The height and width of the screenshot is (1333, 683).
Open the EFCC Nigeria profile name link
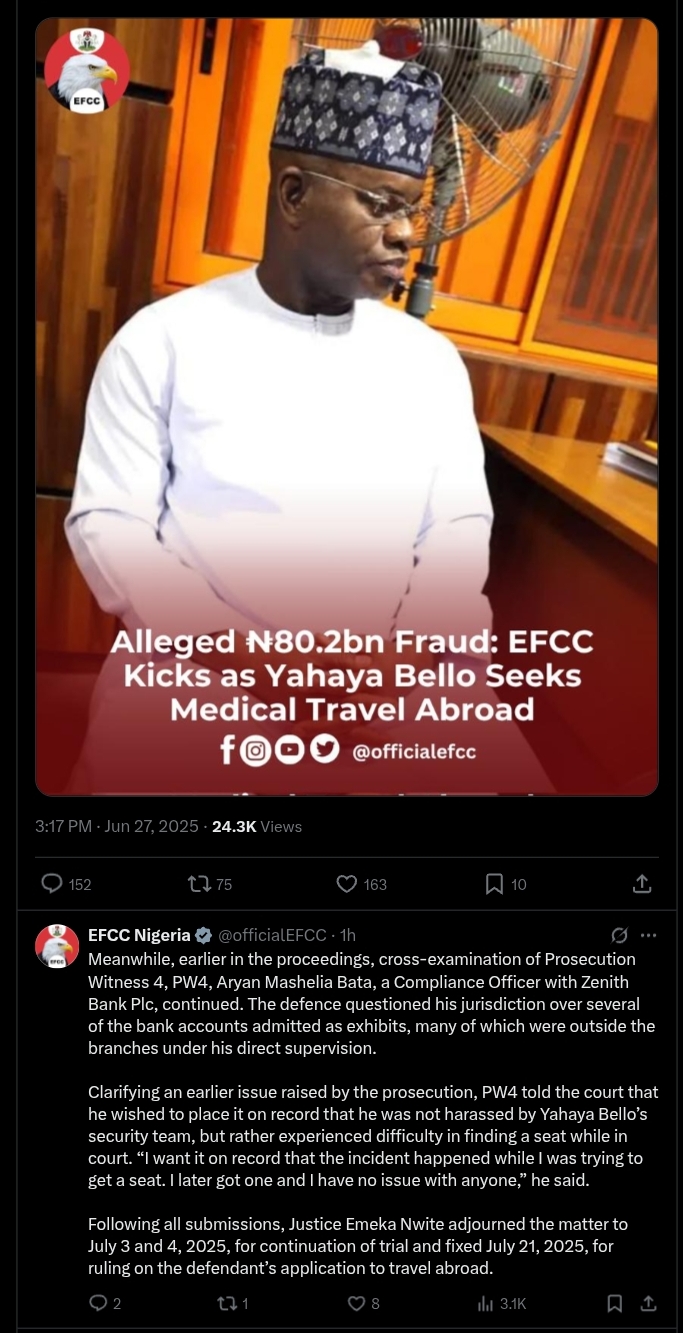coord(139,935)
